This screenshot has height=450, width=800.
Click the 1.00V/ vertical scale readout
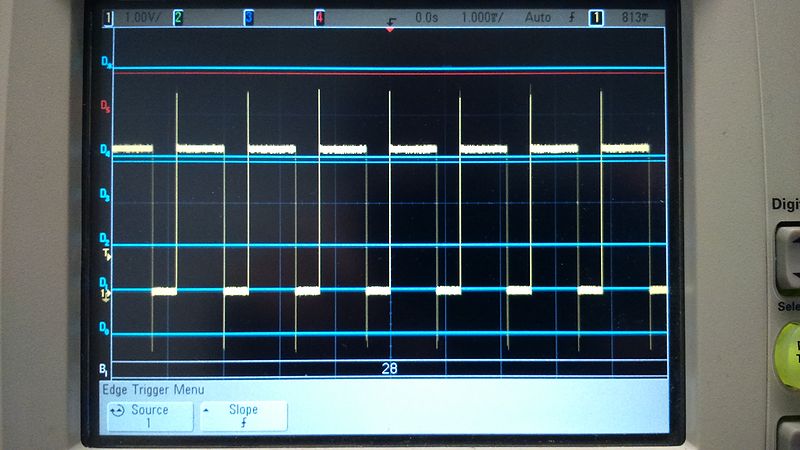point(141,17)
